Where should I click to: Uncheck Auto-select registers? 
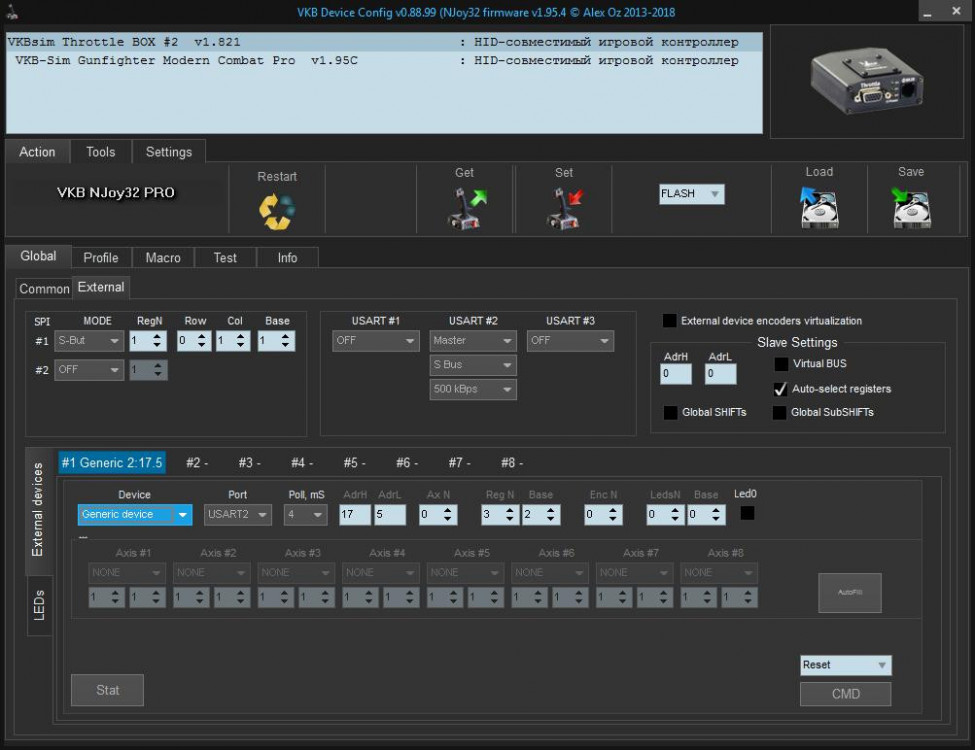tap(780, 389)
